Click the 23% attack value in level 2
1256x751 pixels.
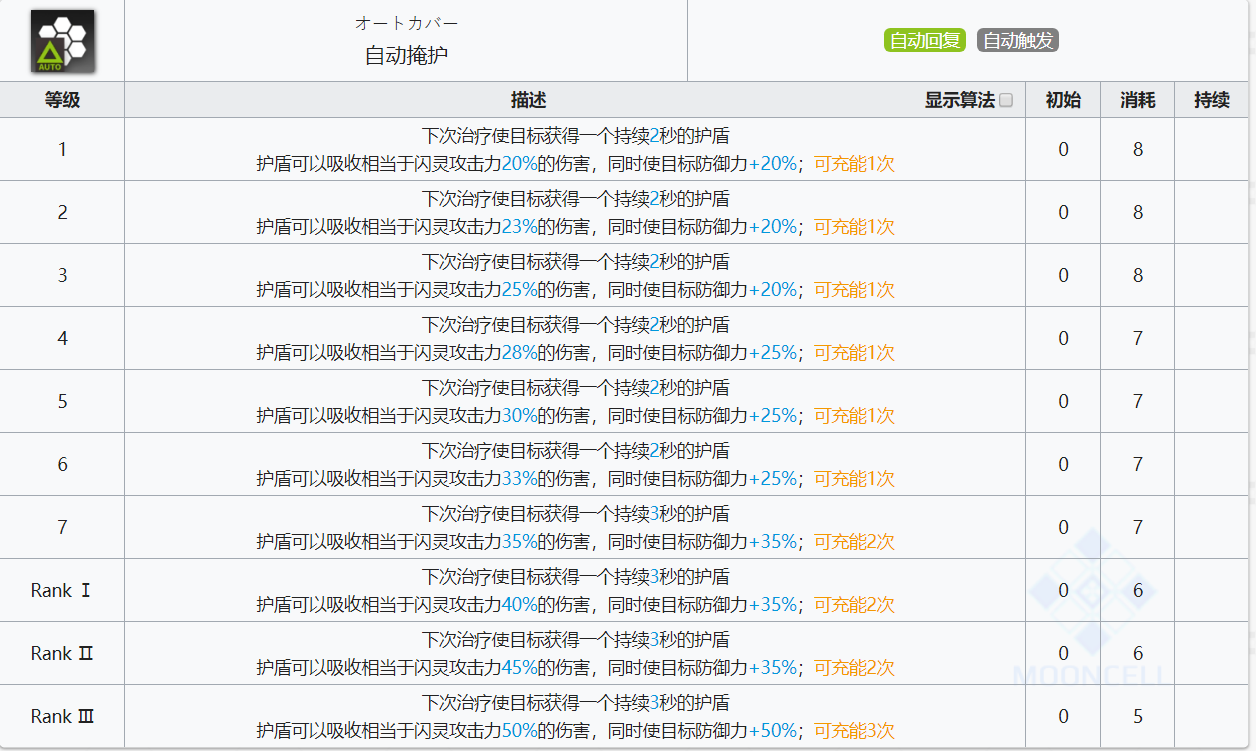(519, 227)
